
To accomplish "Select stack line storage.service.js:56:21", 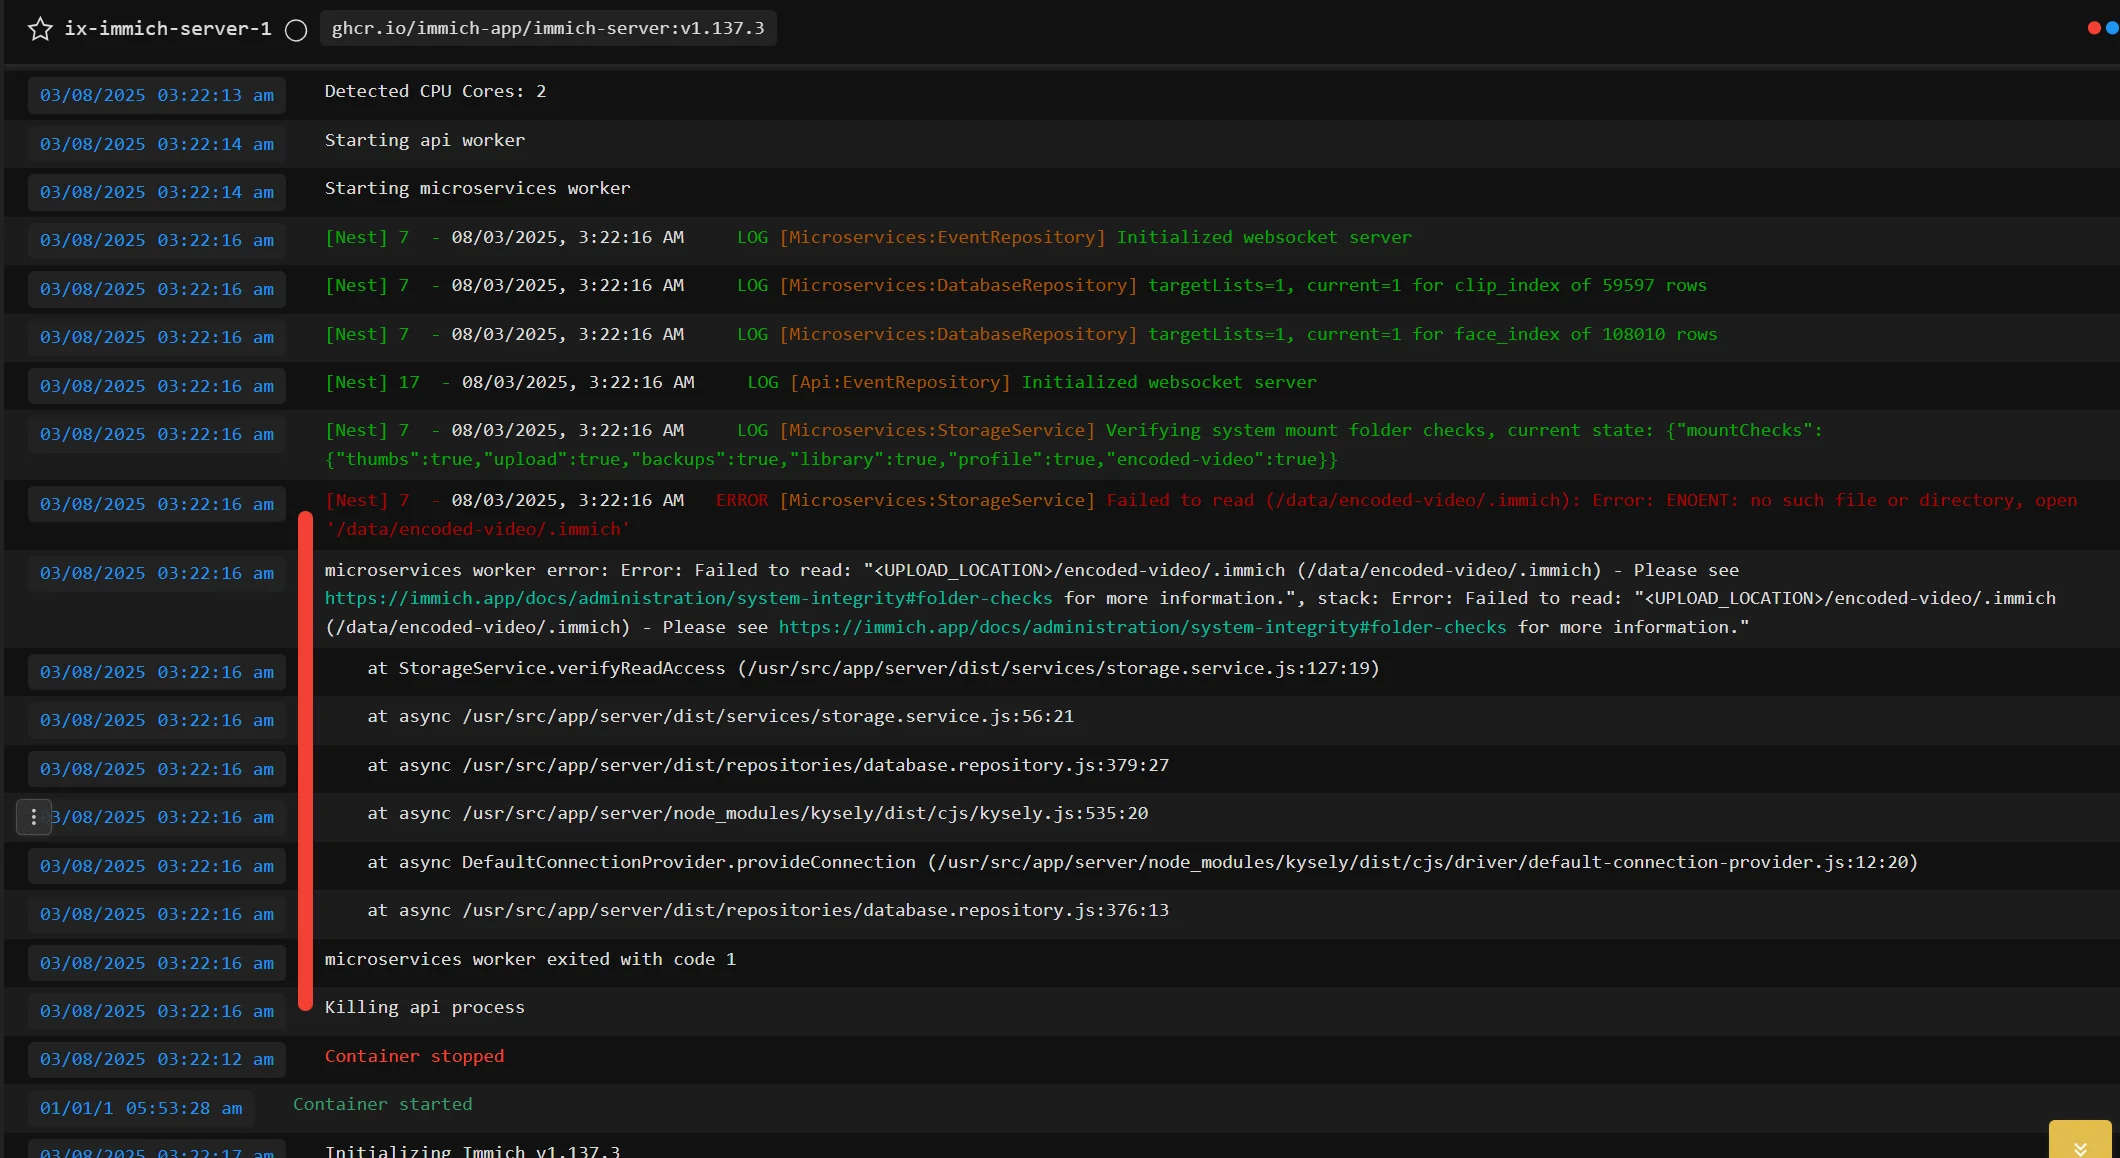I will coord(720,716).
